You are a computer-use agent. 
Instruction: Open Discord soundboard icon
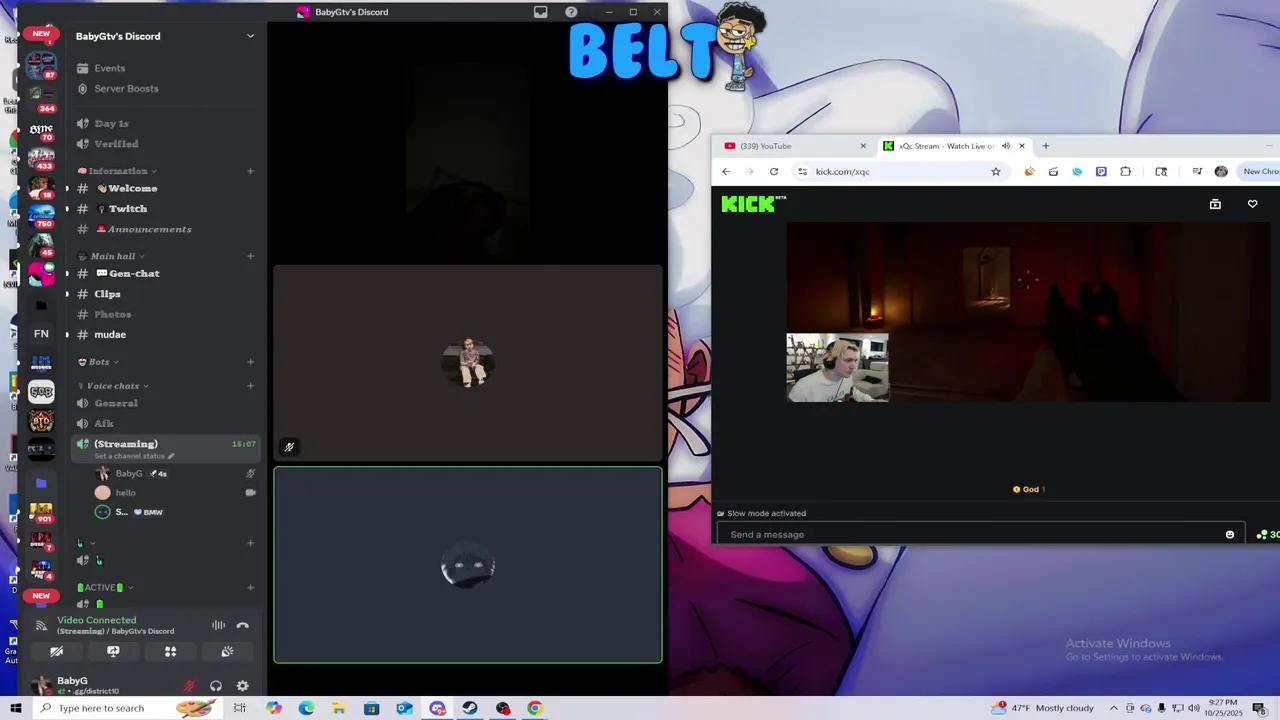click(x=227, y=651)
